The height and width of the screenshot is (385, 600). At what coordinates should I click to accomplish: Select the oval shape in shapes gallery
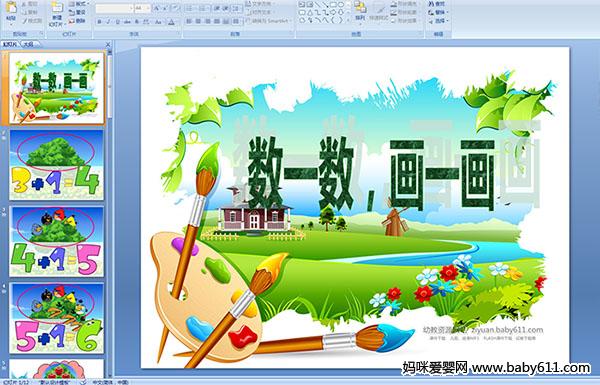[x=341, y=4]
